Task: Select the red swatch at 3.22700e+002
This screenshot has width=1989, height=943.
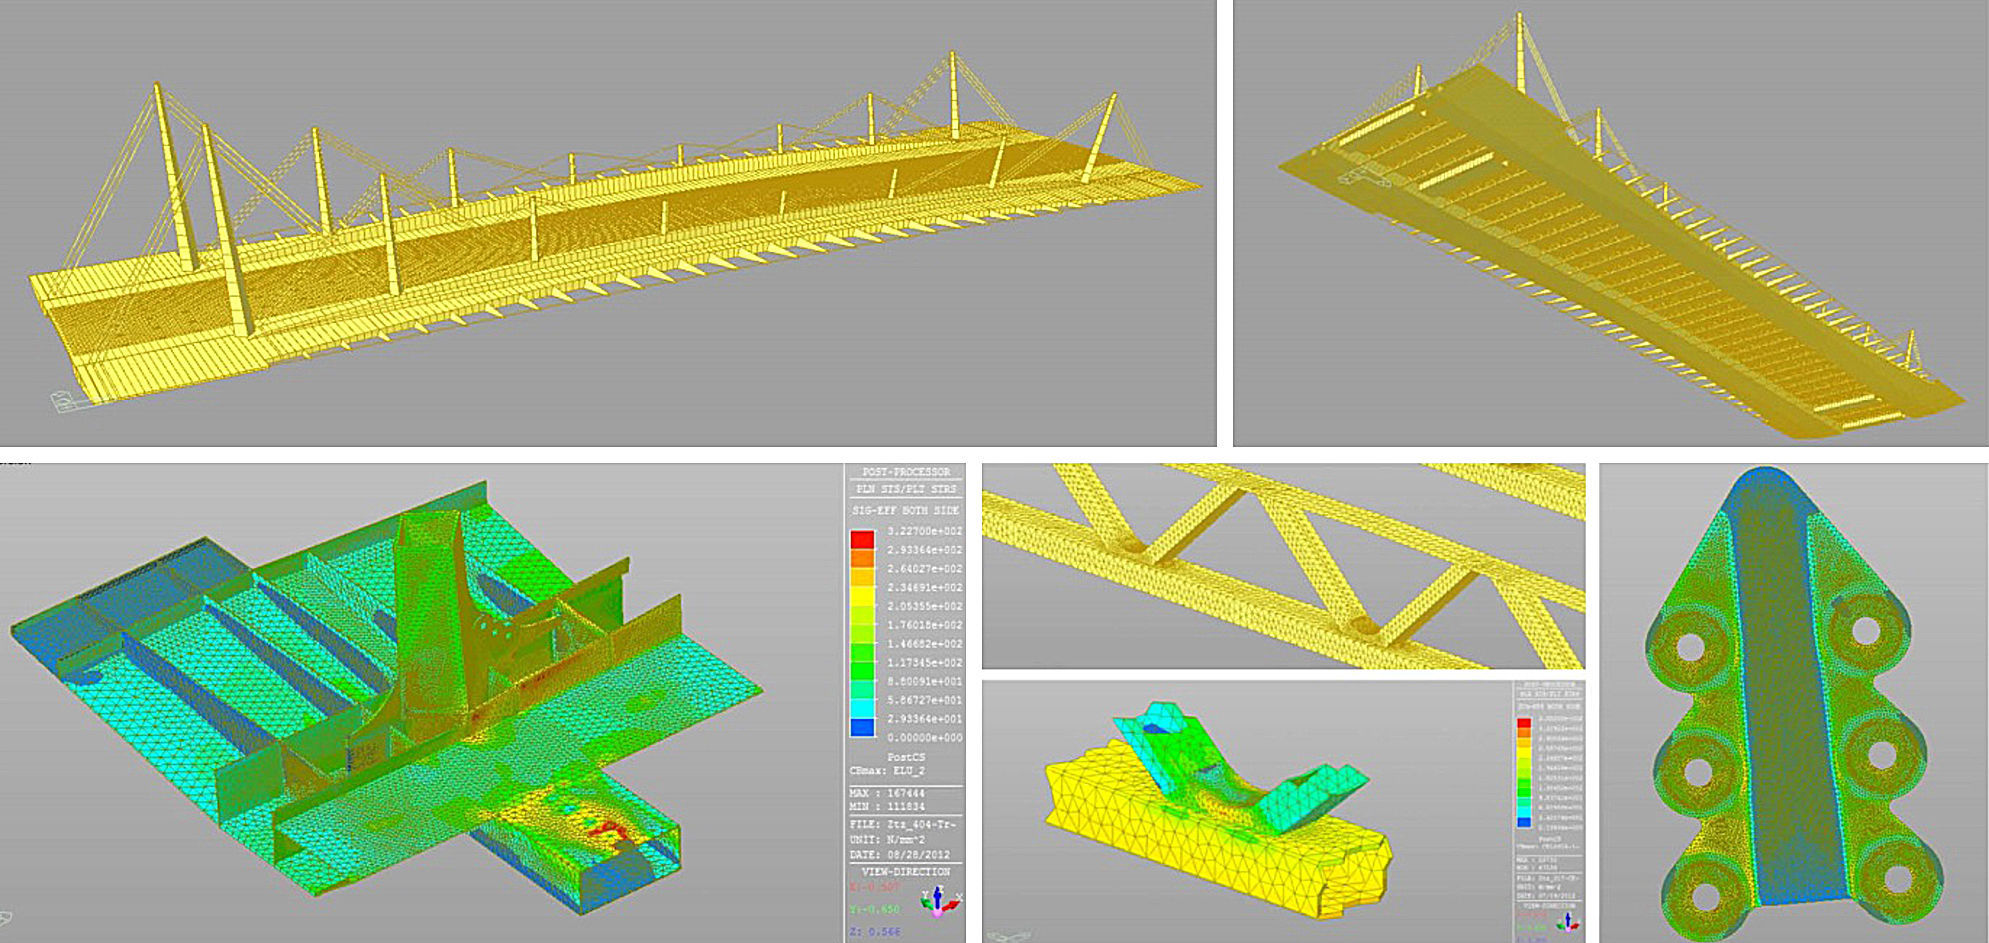Action: 862,540
